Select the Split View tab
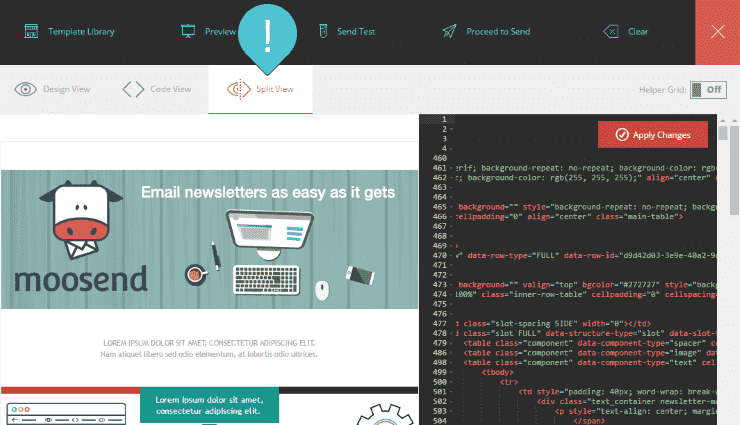The height and width of the screenshot is (425, 740). pyautogui.click(x=260, y=90)
